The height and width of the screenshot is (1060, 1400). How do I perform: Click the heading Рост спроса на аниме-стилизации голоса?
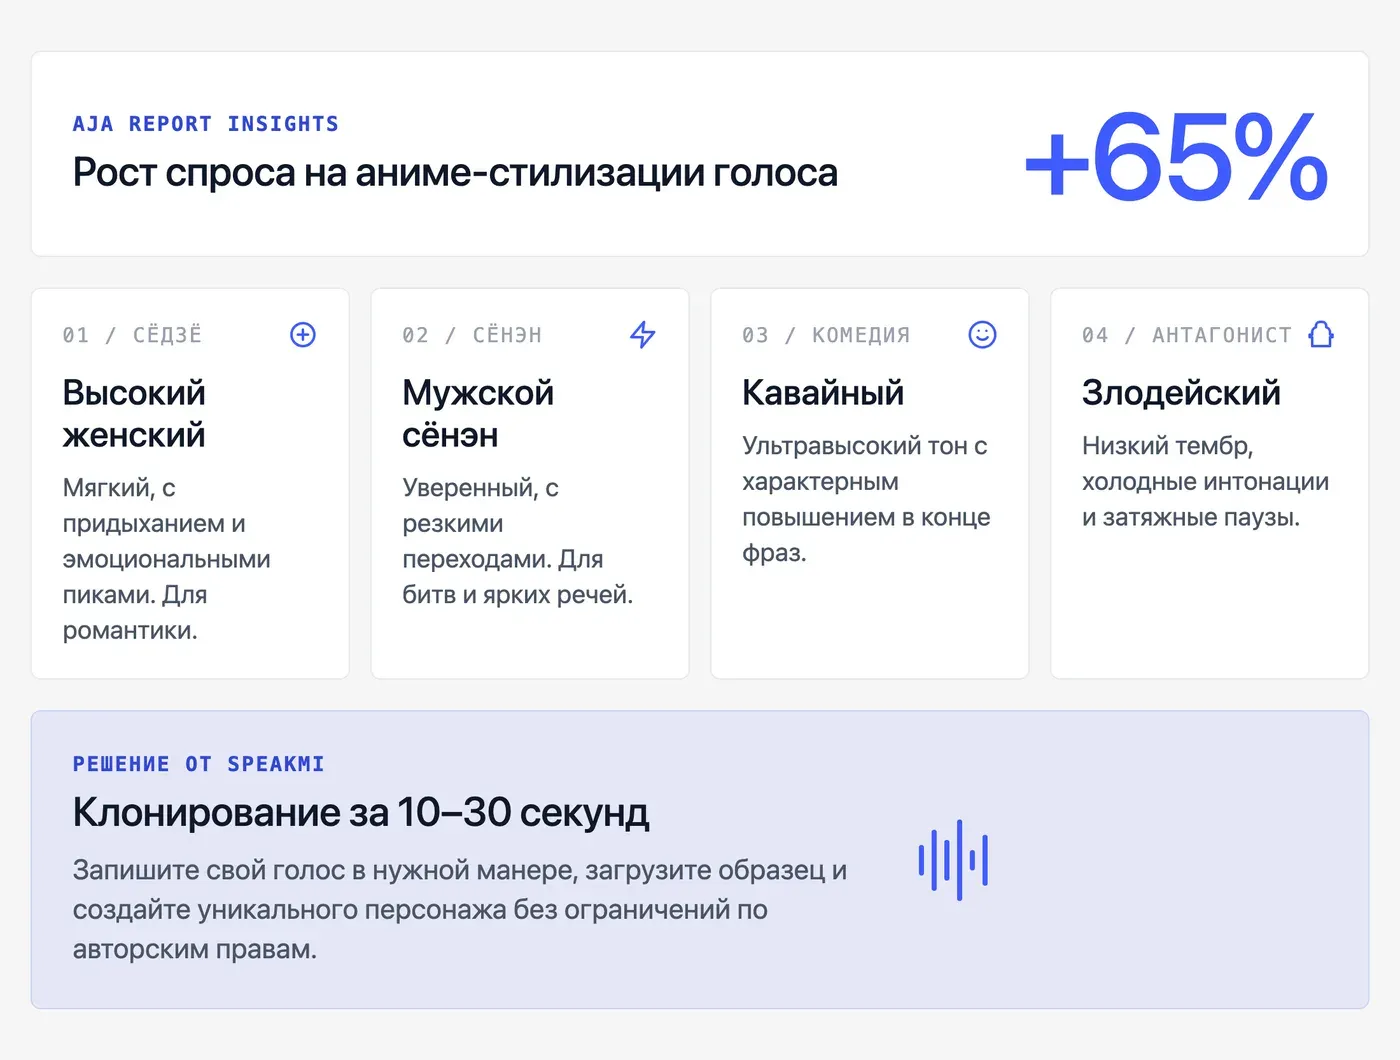click(455, 173)
